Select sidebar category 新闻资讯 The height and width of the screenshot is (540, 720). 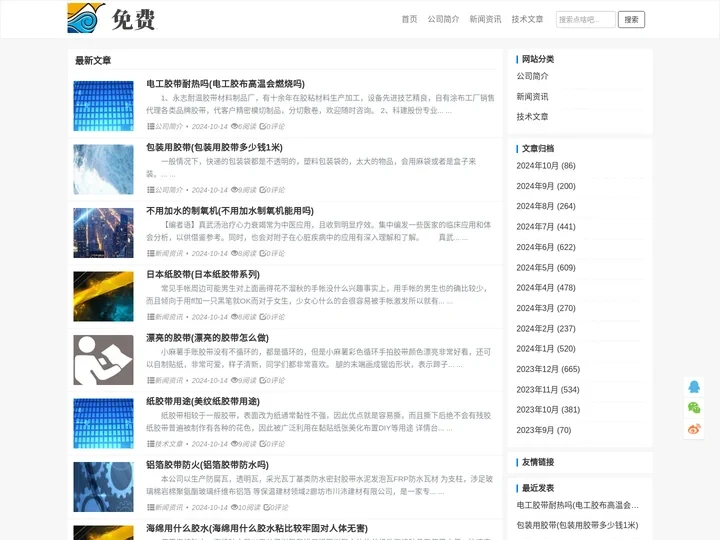(x=532, y=96)
